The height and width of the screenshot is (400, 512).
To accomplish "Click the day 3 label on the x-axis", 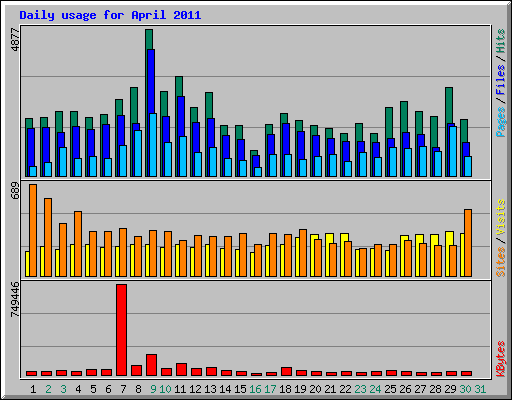I will tap(63, 389).
